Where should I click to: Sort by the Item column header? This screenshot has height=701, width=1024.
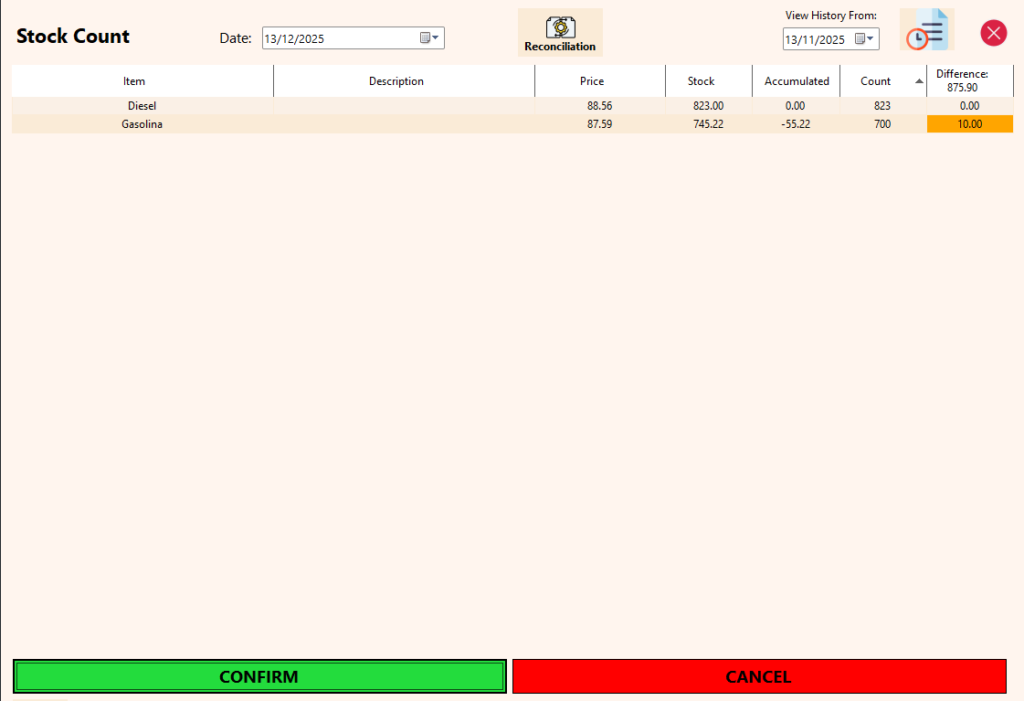[x=134, y=82]
